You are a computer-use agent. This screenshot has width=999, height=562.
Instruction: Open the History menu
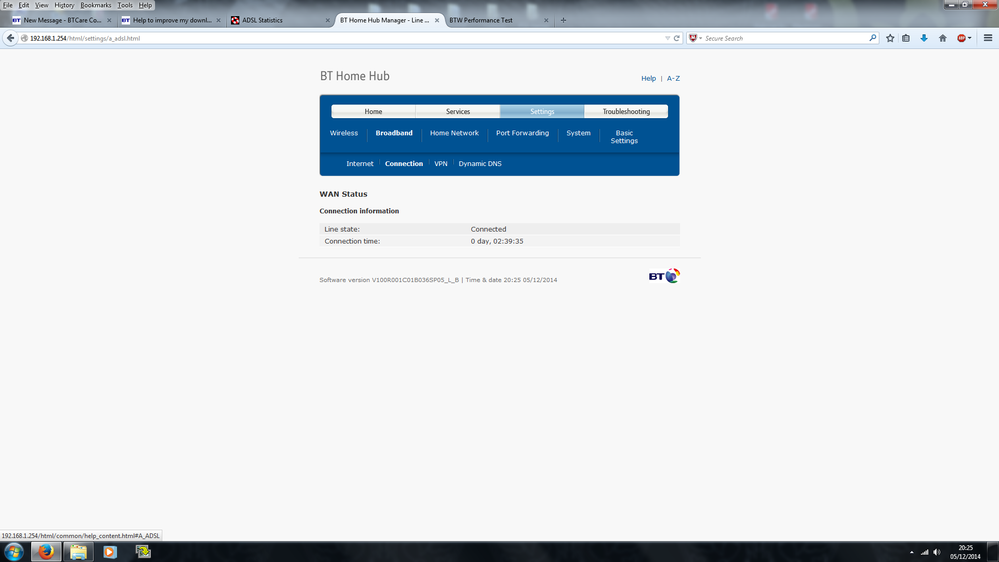64,5
